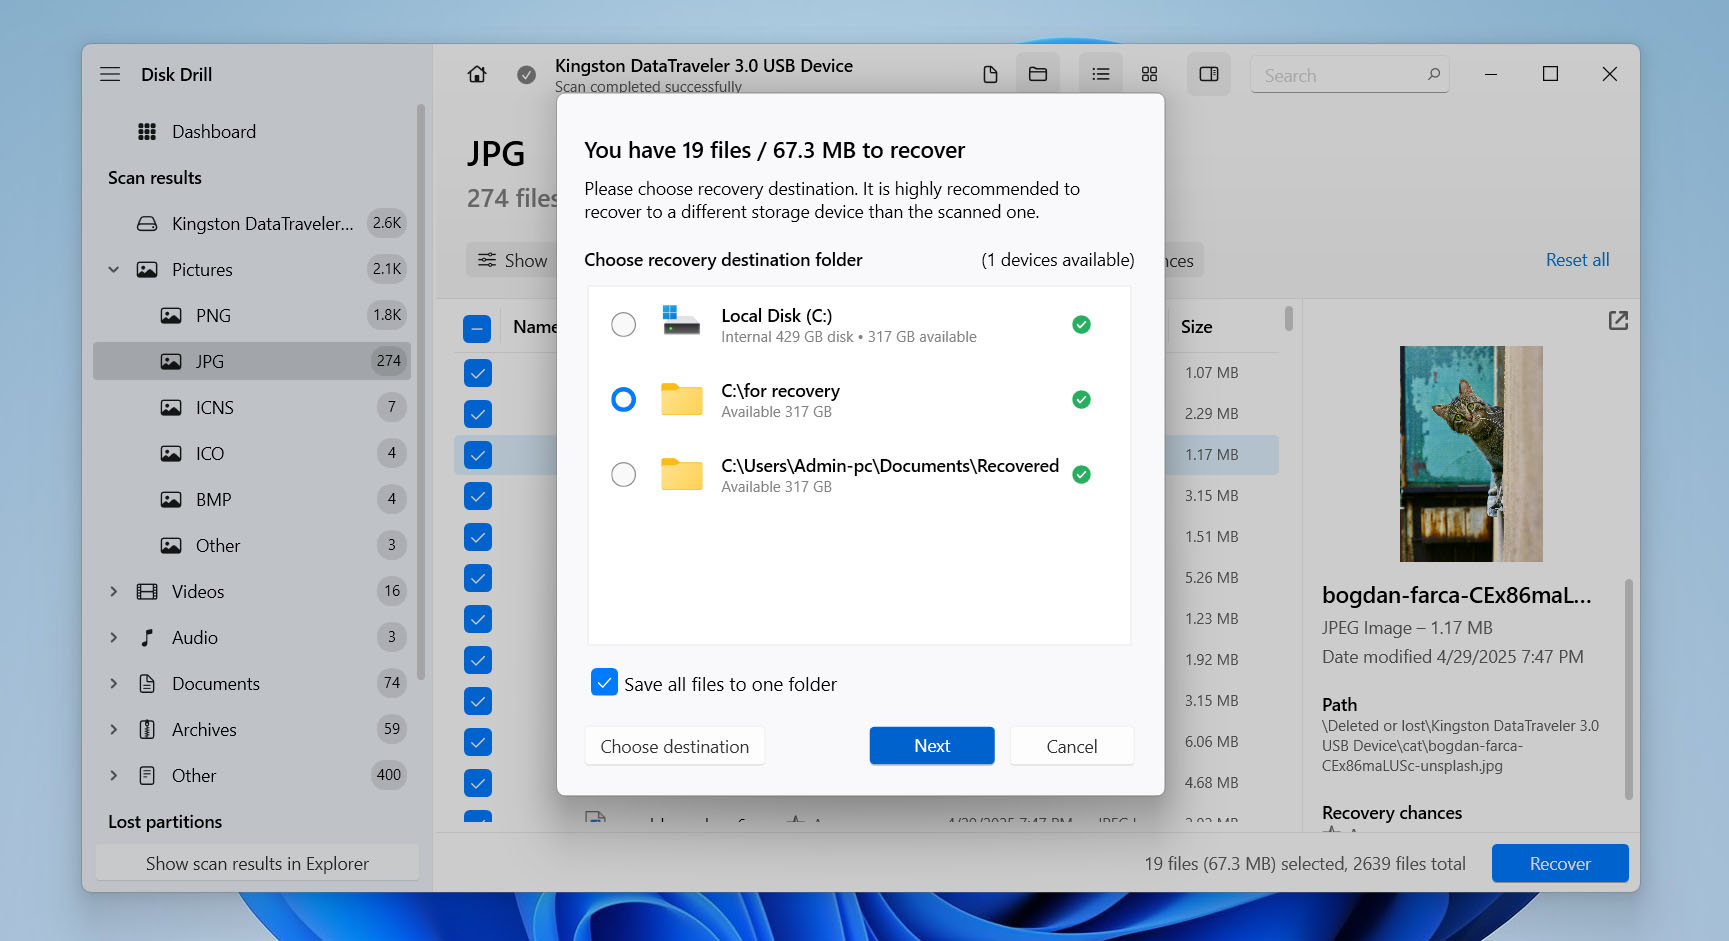The image size is (1729, 941).
Task: Select the JPG results item
Action: (x=252, y=361)
